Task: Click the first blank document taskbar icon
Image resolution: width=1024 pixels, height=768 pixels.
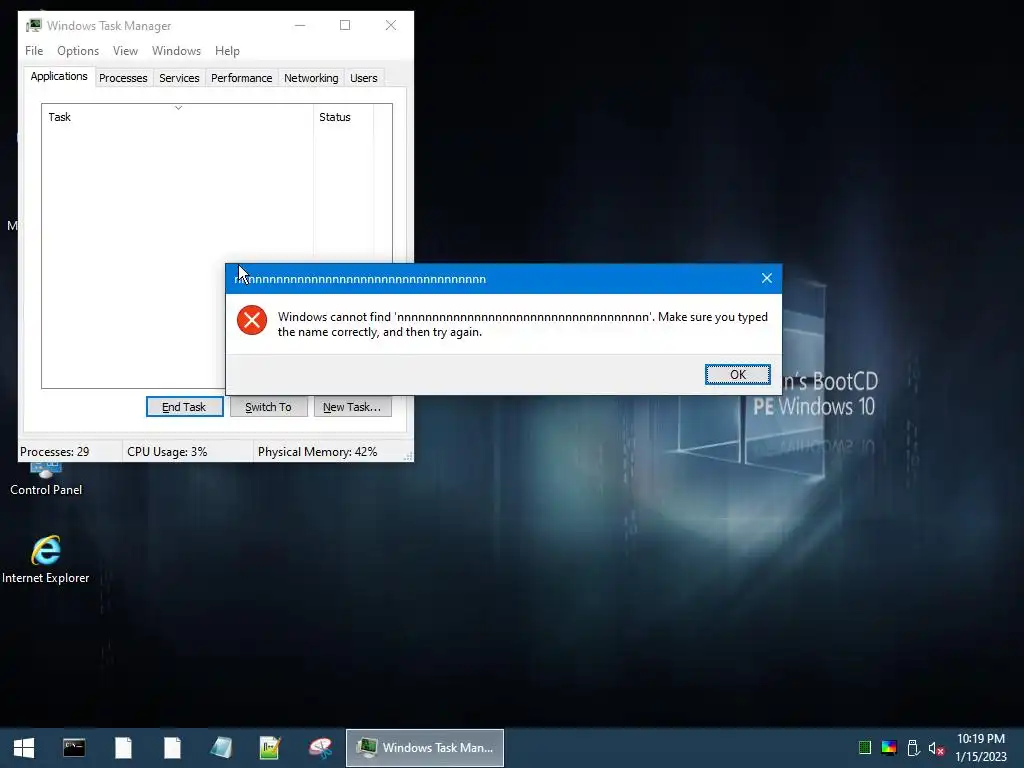Action: click(x=123, y=748)
